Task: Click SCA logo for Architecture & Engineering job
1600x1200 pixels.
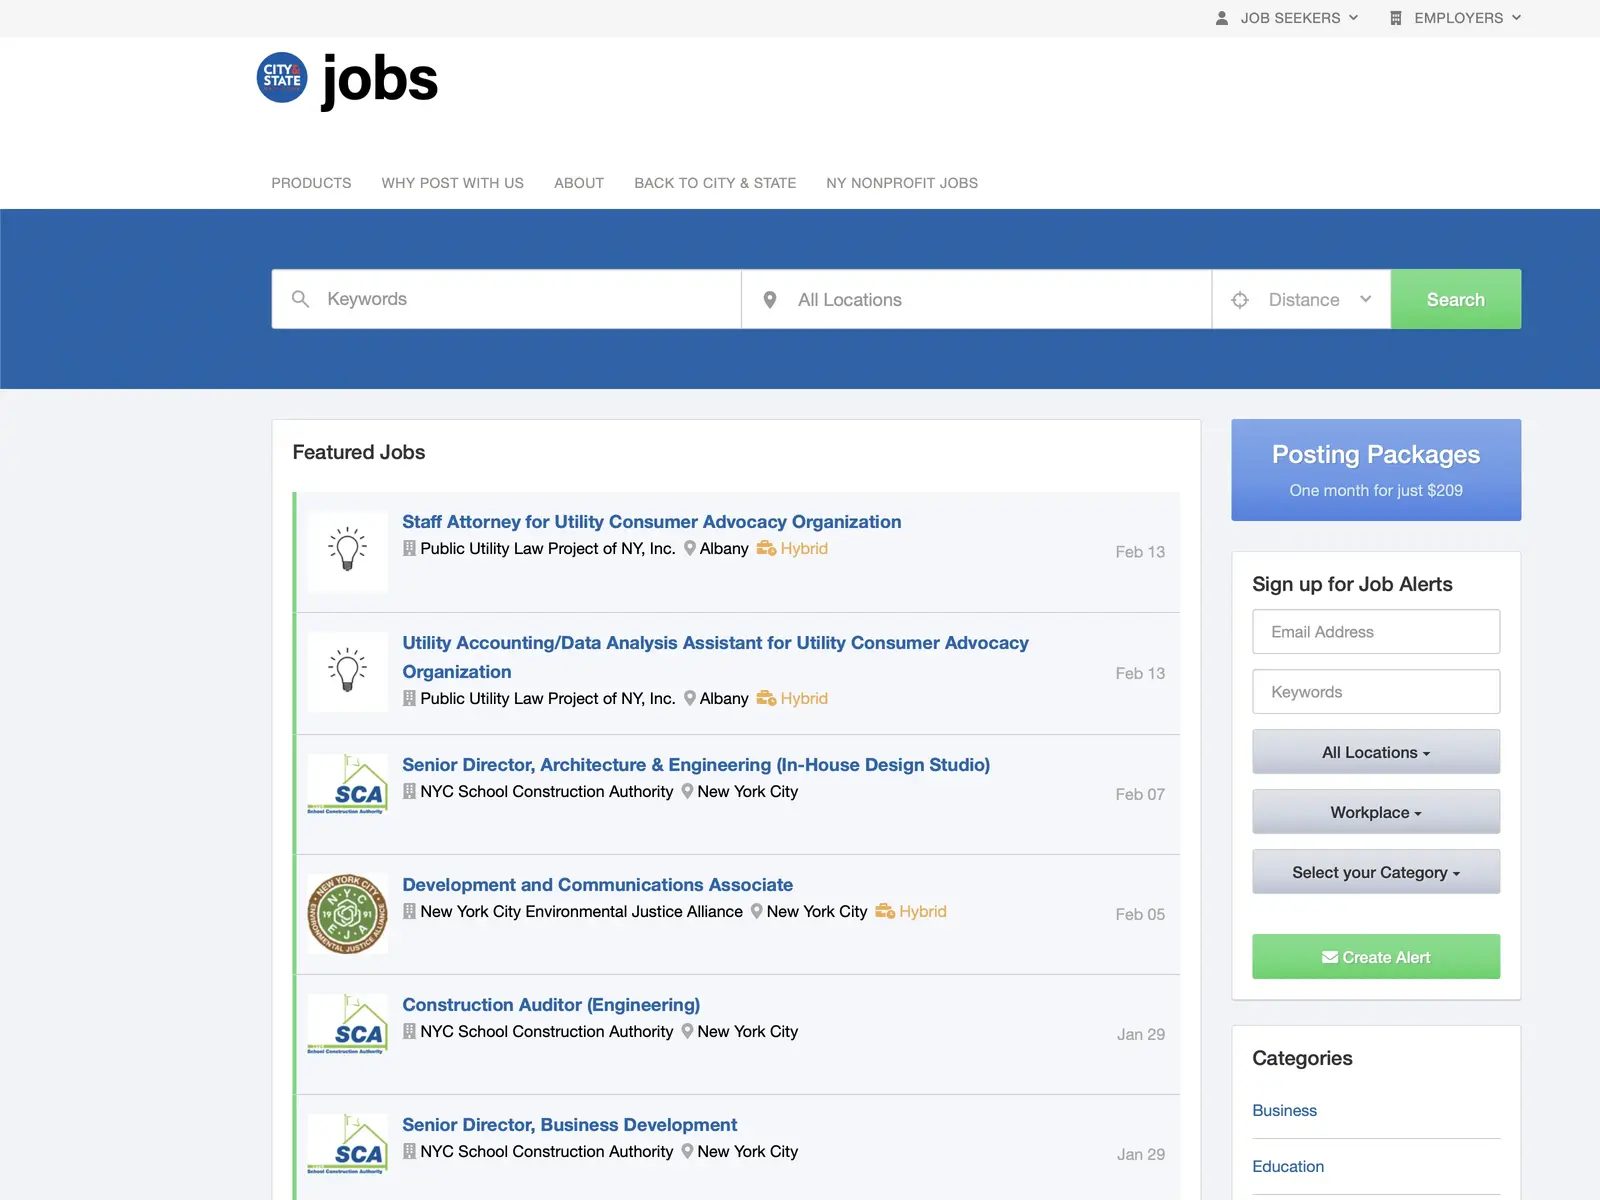Action: click(x=348, y=784)
